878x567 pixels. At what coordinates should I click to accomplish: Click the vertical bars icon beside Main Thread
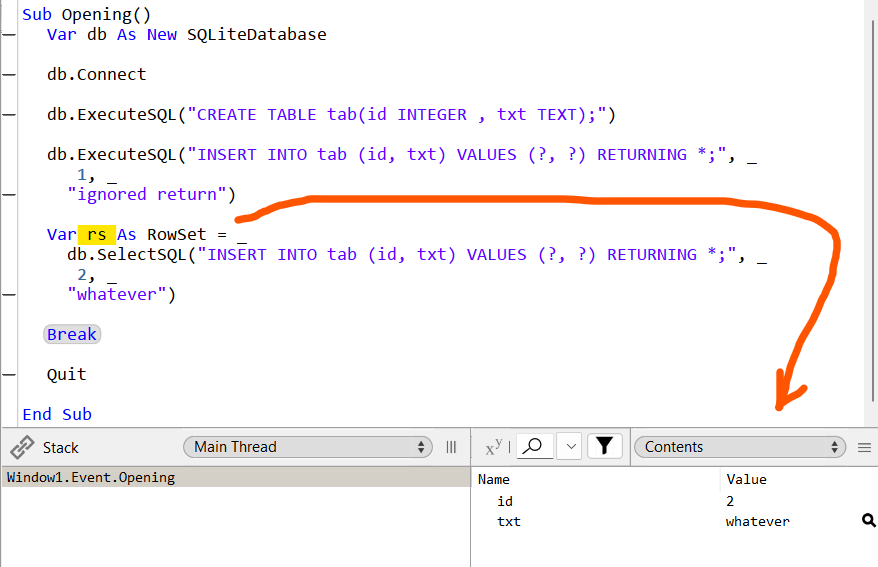click(x=451, y=447)
